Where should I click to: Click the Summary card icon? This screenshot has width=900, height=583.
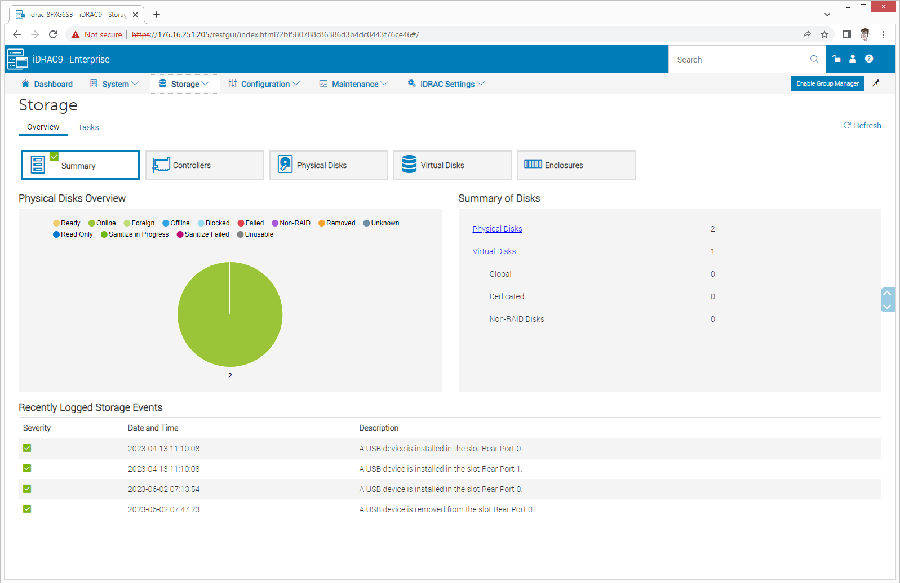[39, 165]
